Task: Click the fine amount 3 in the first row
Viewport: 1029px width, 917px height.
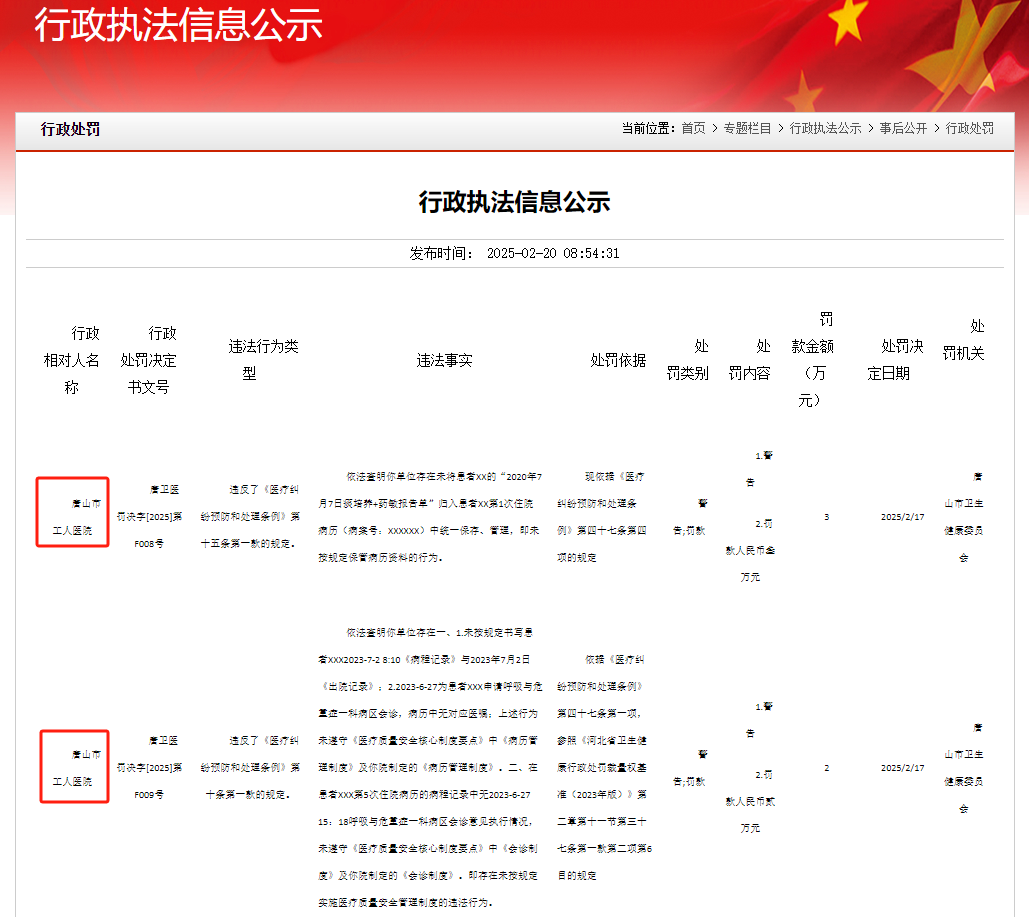Action: pos(826,517)
